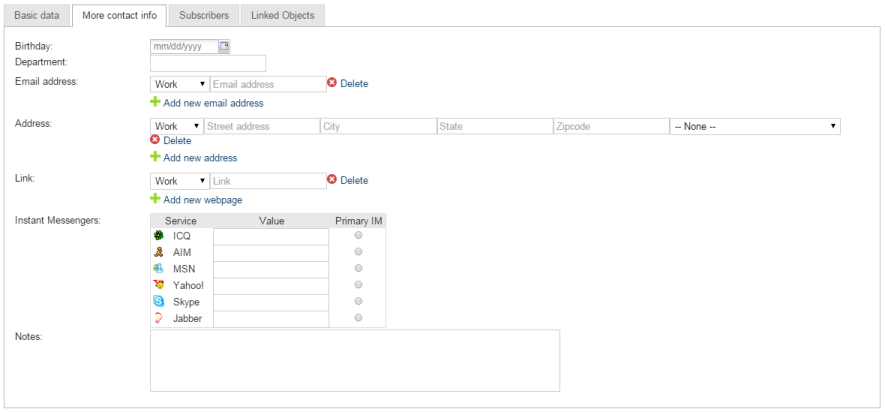Set ICQ as Primary IM
The image size is (885, 412).
[358, 236]
